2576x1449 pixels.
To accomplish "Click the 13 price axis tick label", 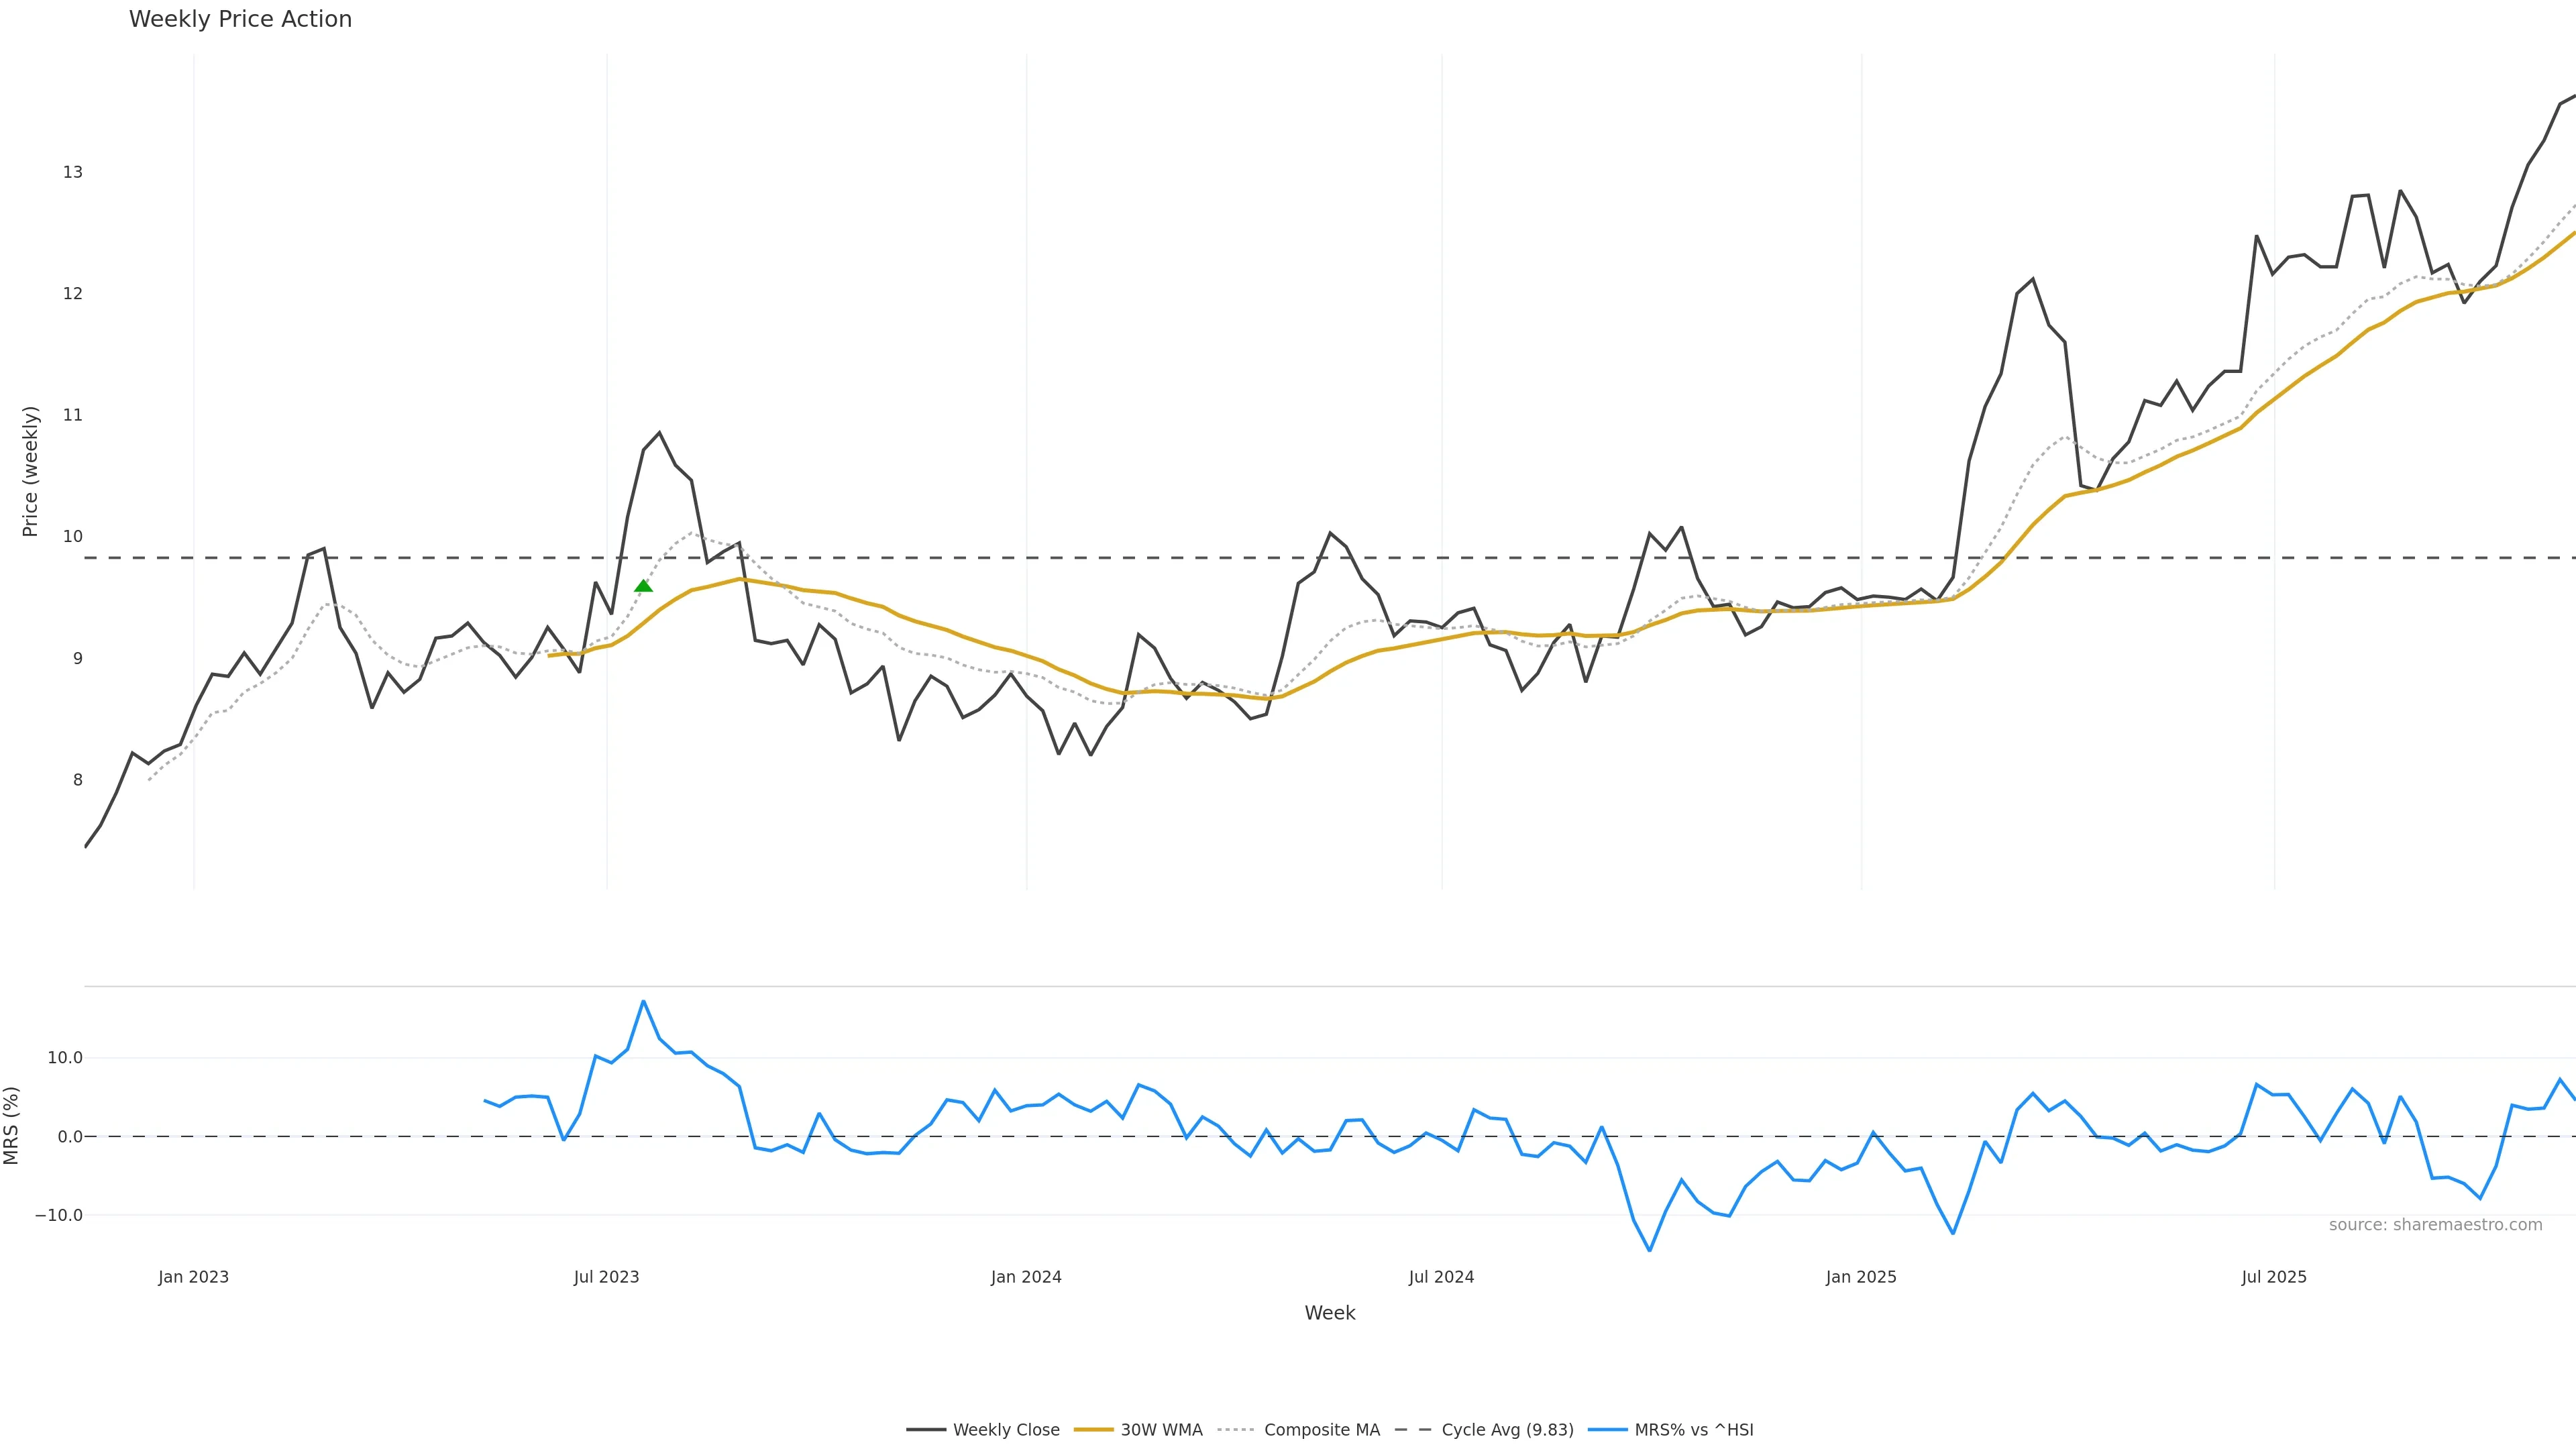I will point(73,172).
